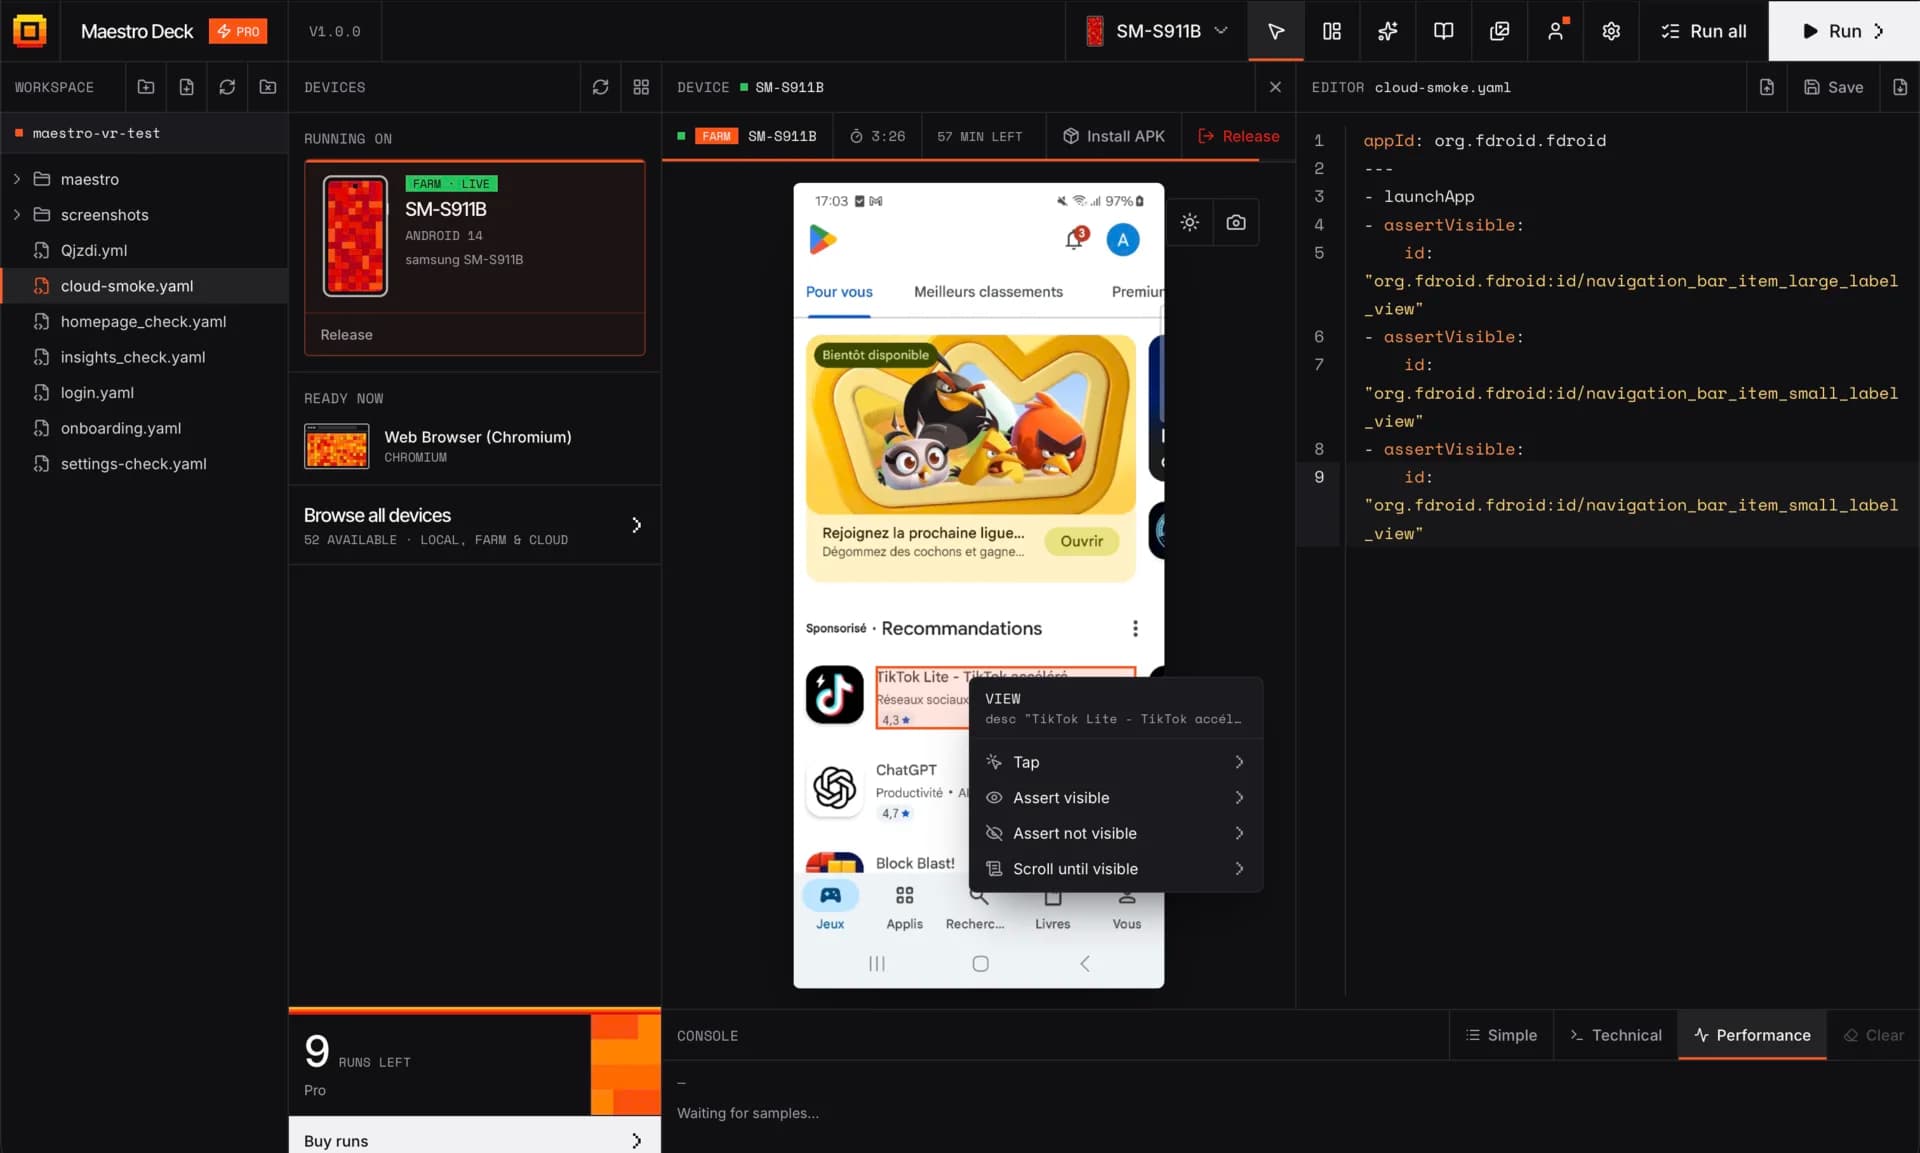This screenshot has width=1920, height=1153.
Task: Open Browse all devices
Action: pyautogui.click(x=474, y=525)
